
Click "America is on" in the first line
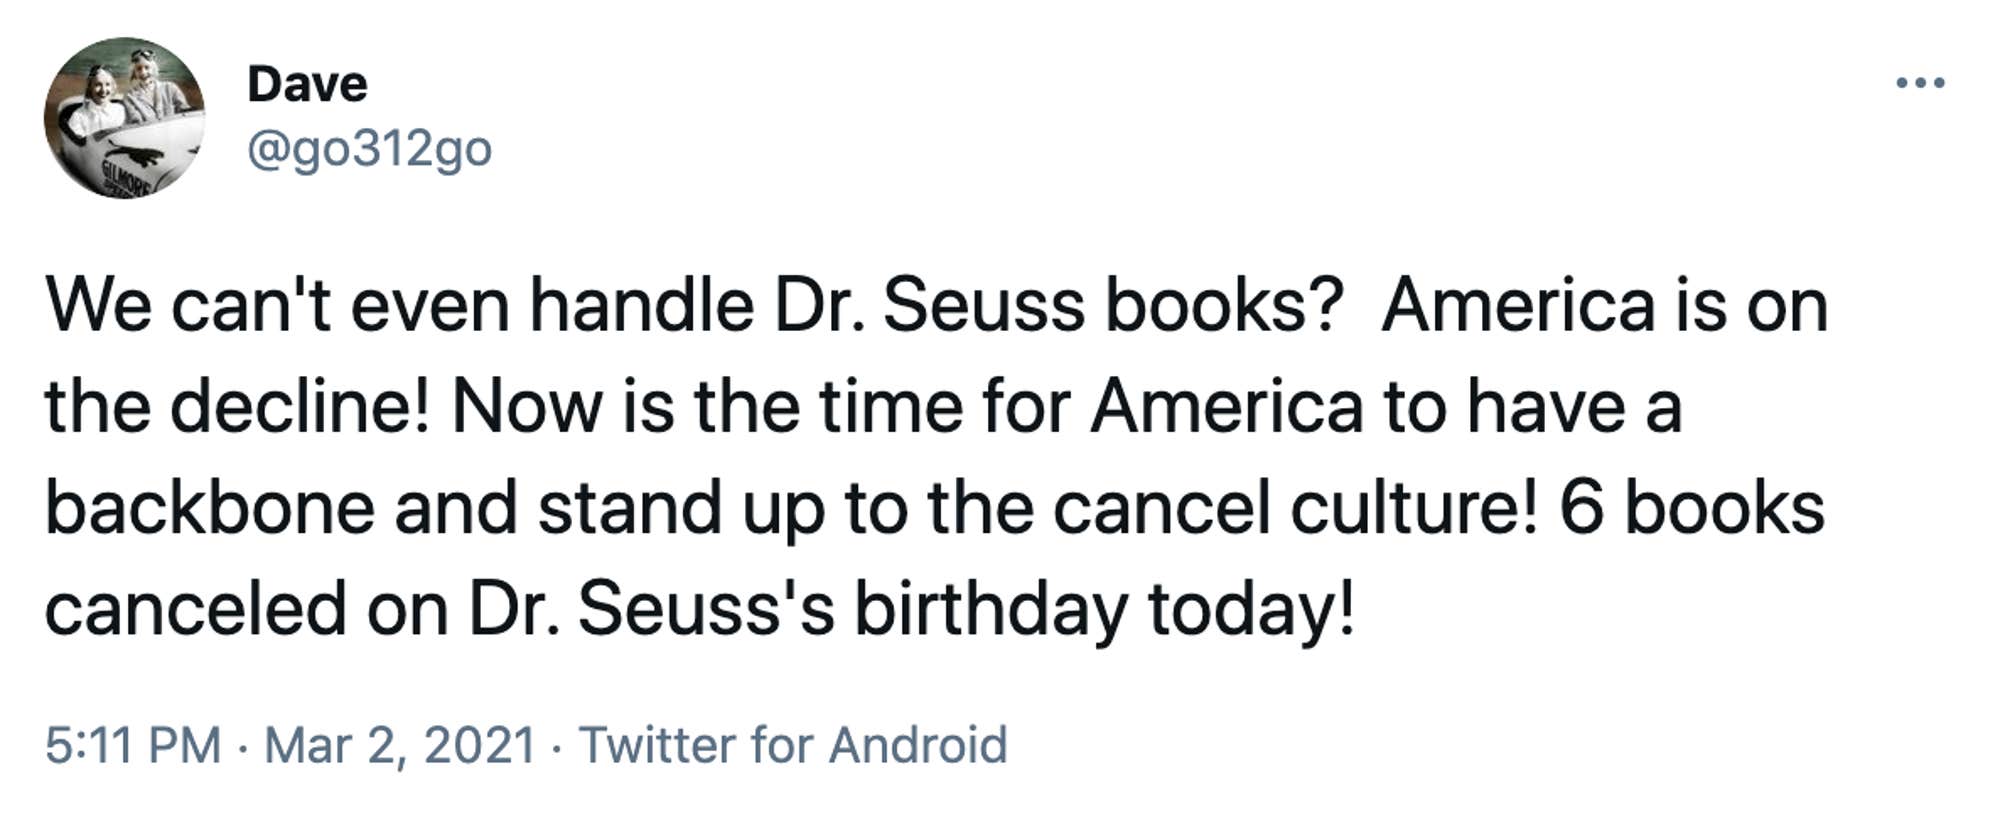point(1604,305)
